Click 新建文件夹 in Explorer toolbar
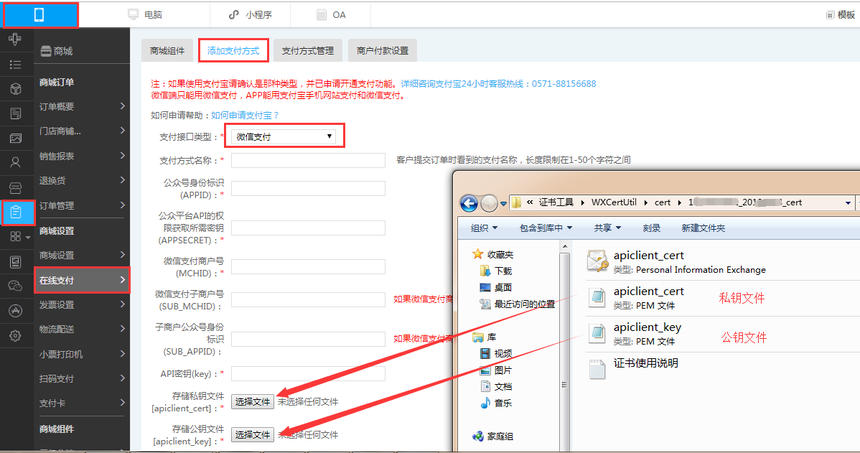 pos(703,228)
